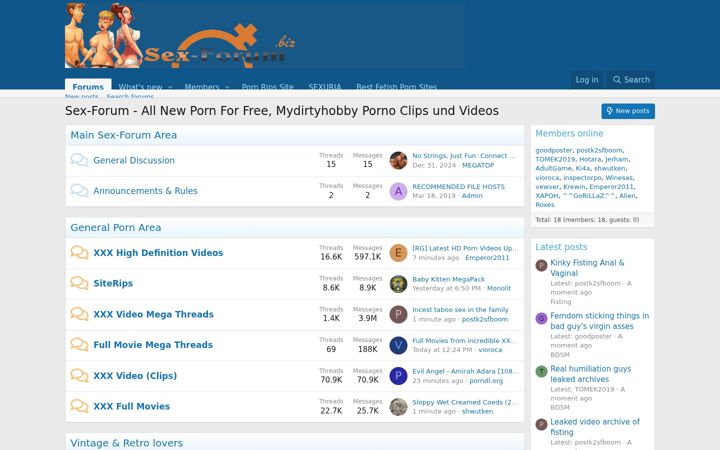Viewport: 720px width, 450px height.
Task: Open 'Real humiliation guys leaked archives' post
Action: [591, 374]
